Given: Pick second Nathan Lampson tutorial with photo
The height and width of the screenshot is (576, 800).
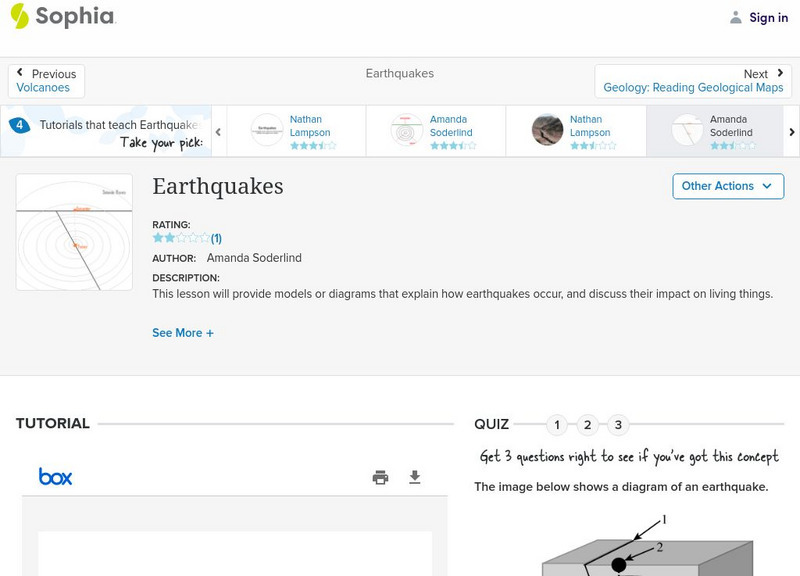Looking at the screenshot, I should click(x=576, y=131).
